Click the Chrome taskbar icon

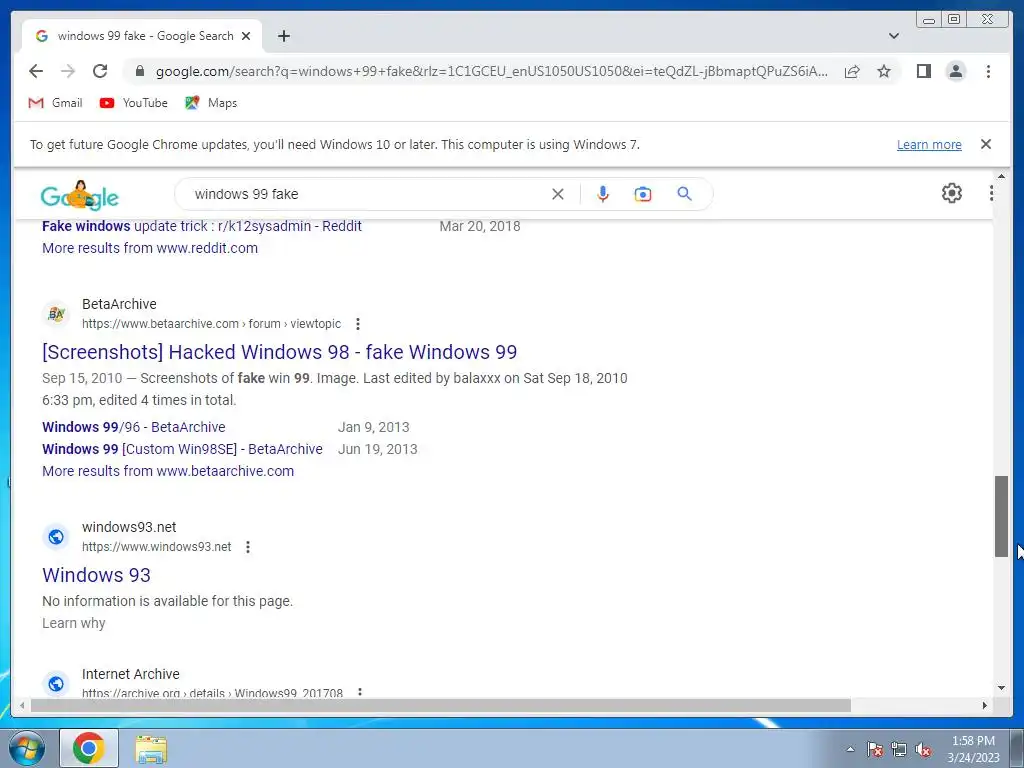click(x=89, y=748)
